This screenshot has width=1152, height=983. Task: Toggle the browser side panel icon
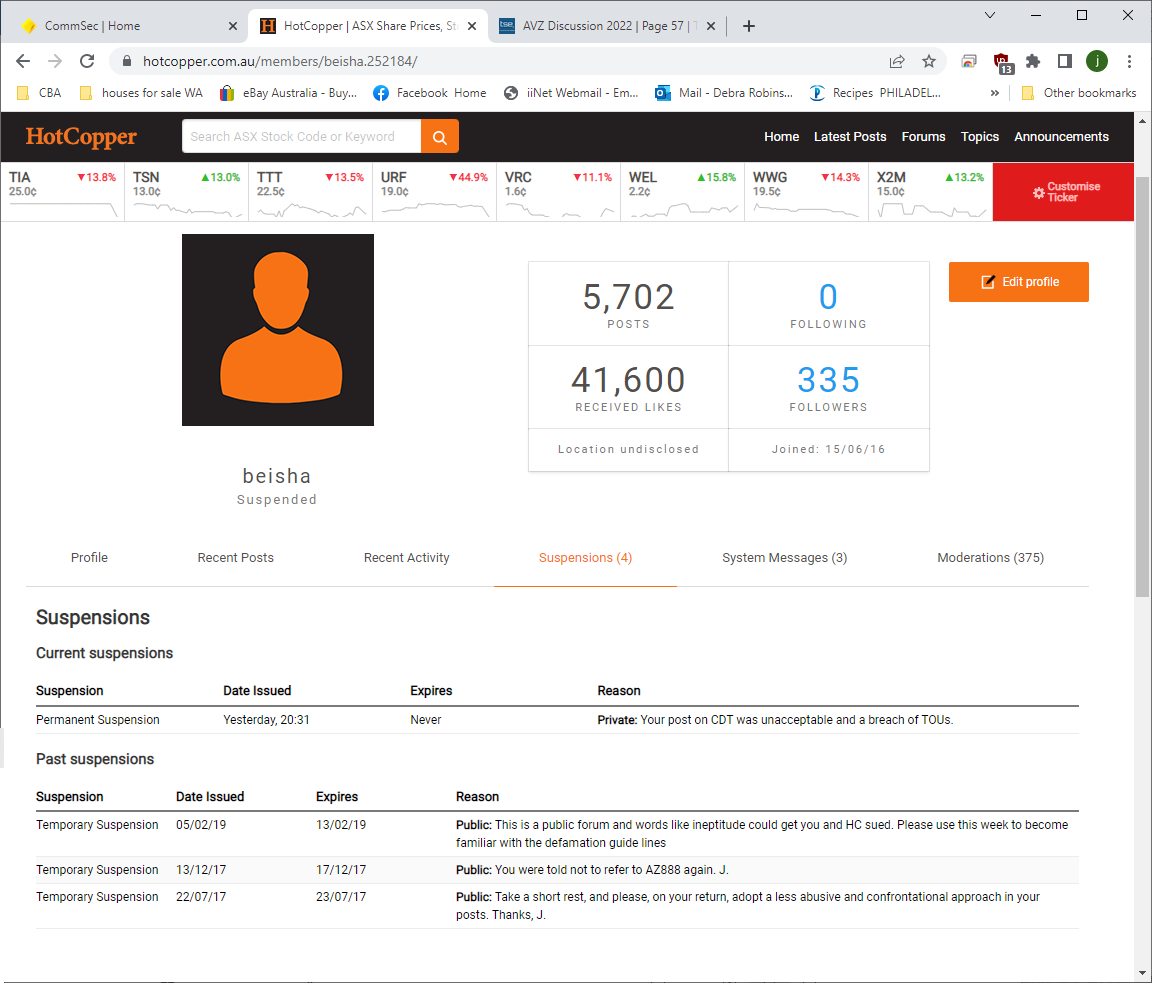tap(1065, 61)
